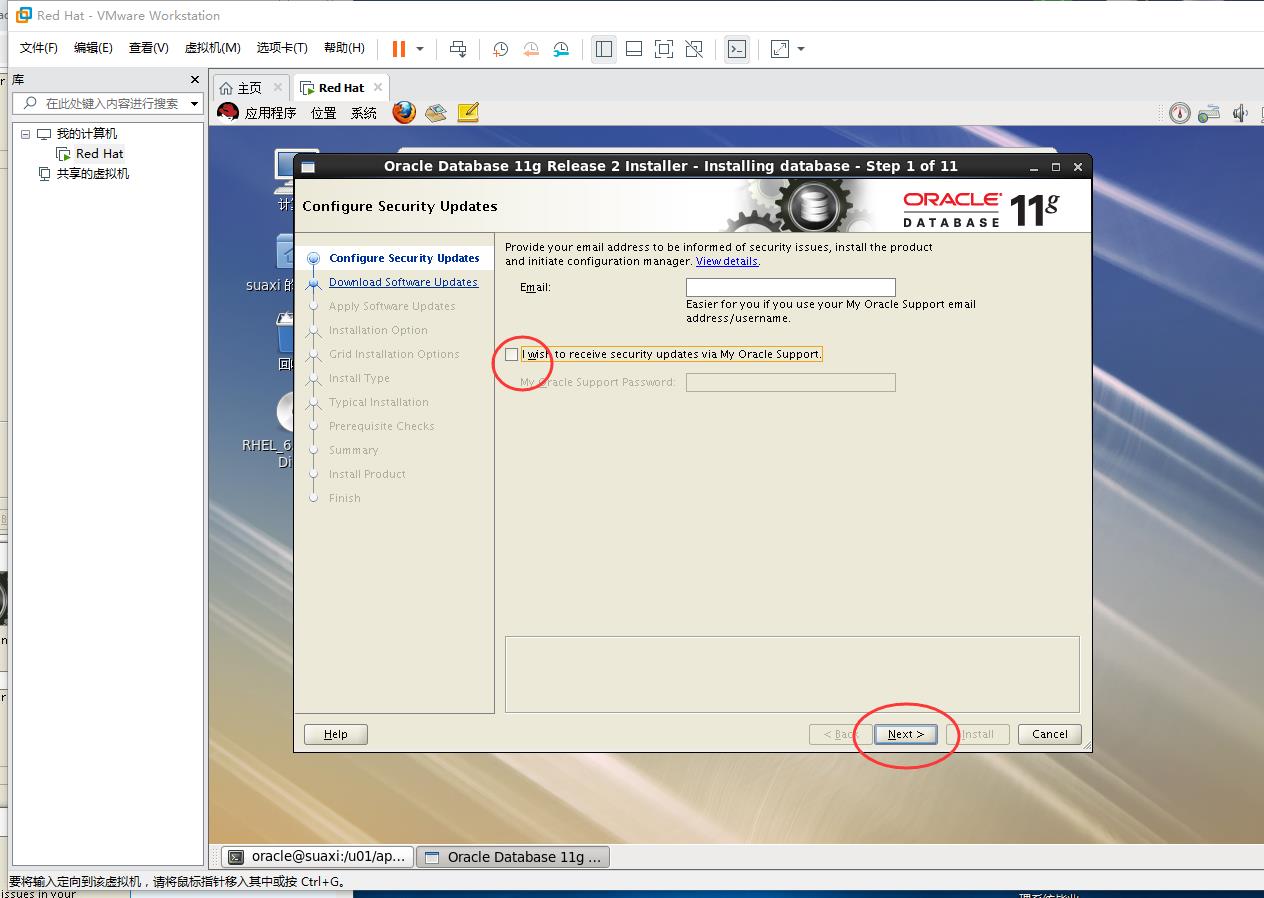
Task: Pause the virtual machine with the orange pause icon
Action: pos(398,49)
